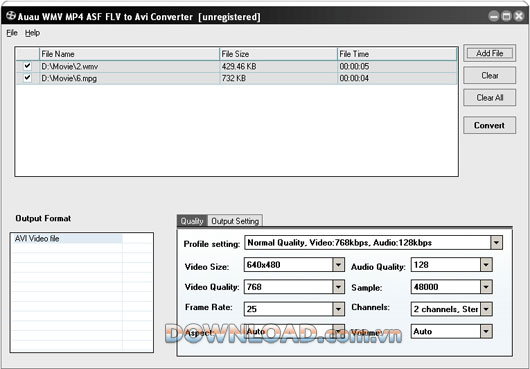Image resolution: width=530 pixels, height=369 pixels.
Task: Click the Clear button
Action: 489,75
